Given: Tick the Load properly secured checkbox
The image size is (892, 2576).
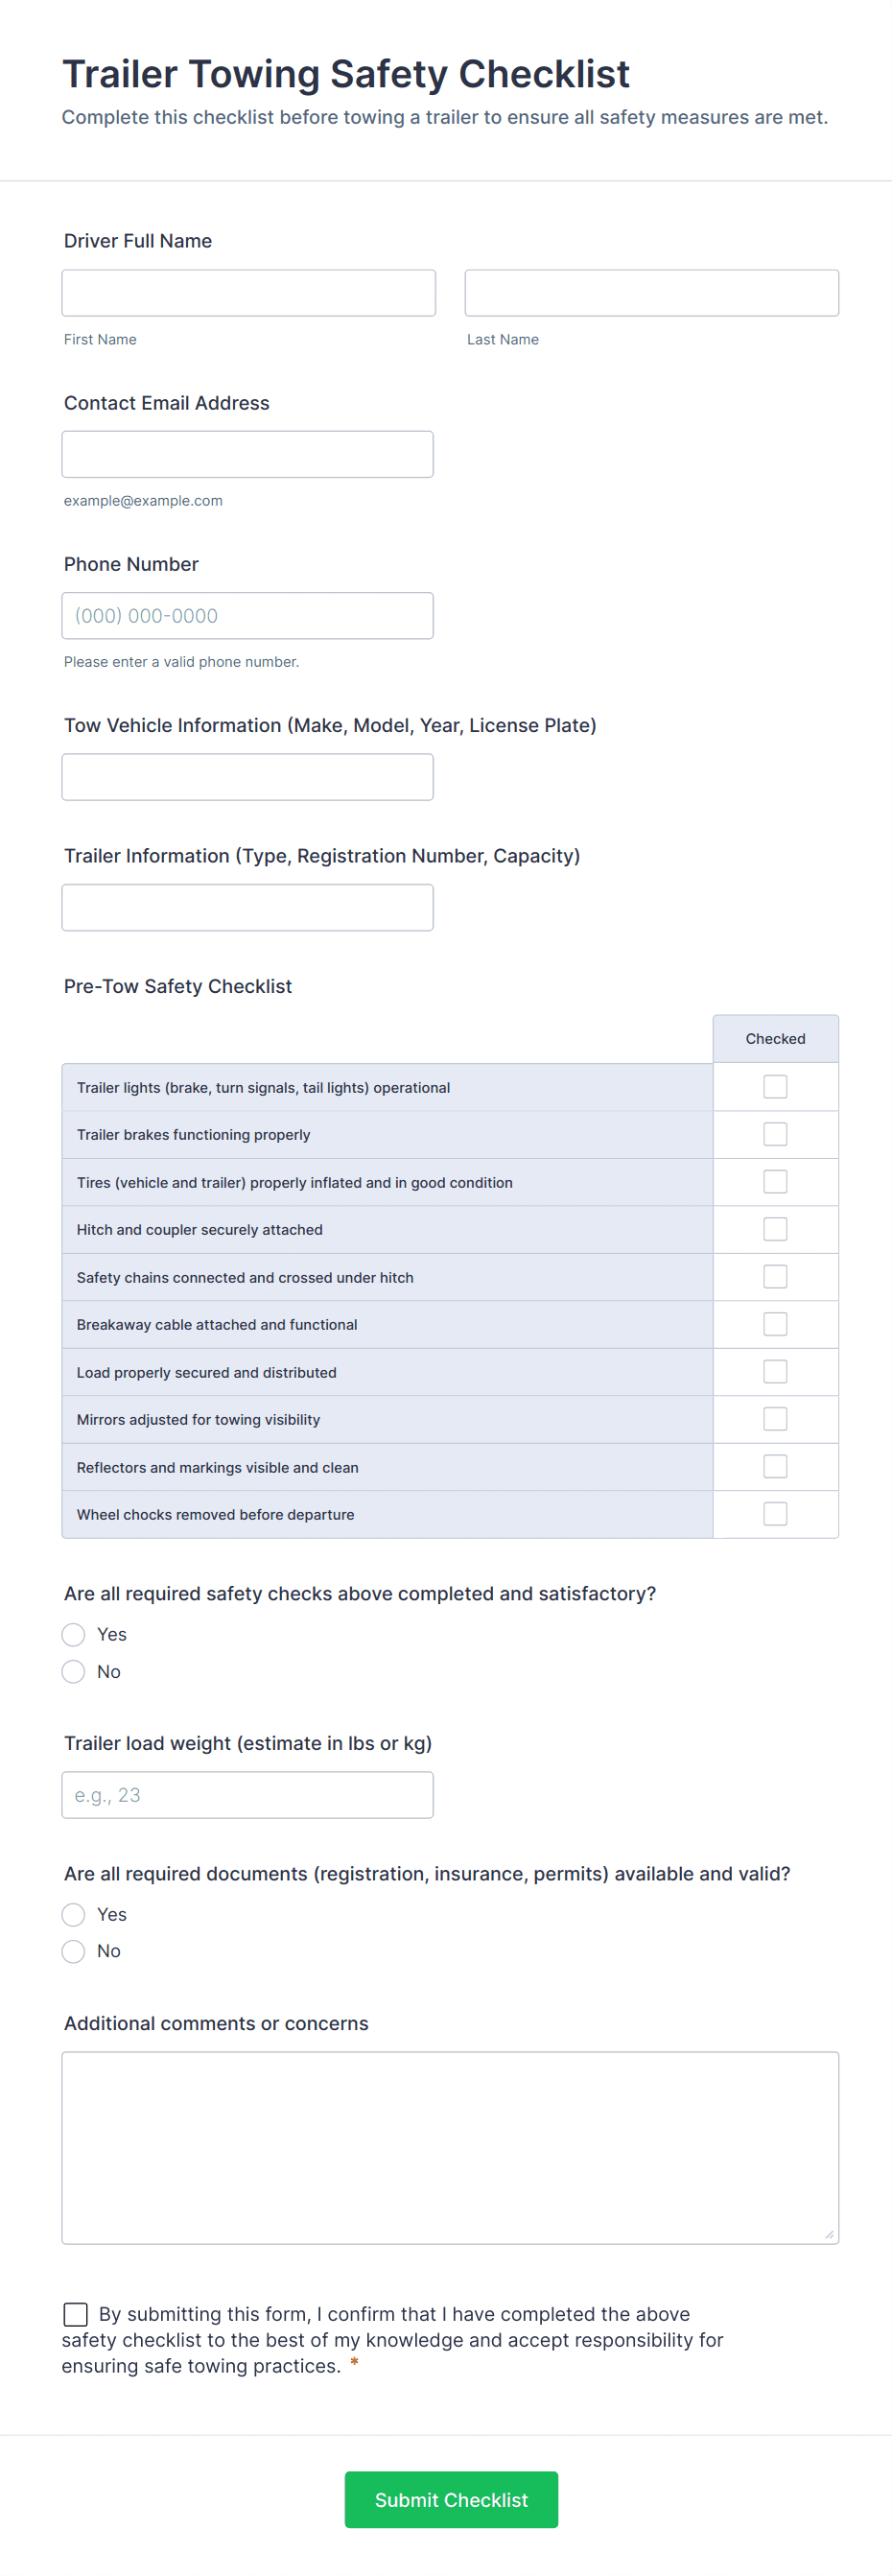Looking at the screenshot, I should (x=775, y=1371).
